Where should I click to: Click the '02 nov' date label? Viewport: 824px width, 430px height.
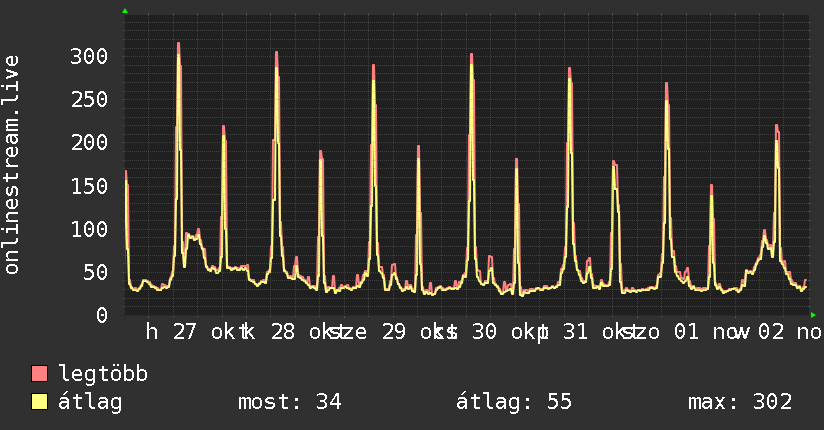[x=790, y=332]
